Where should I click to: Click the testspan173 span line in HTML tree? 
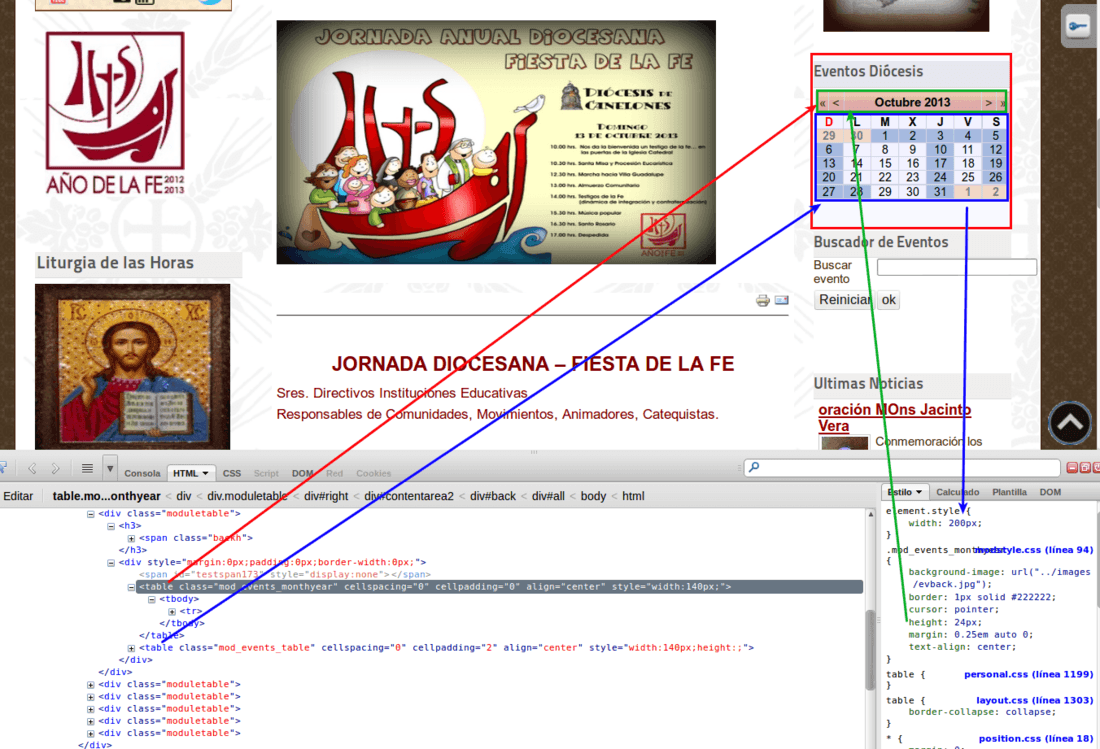[x=285, y=574]
